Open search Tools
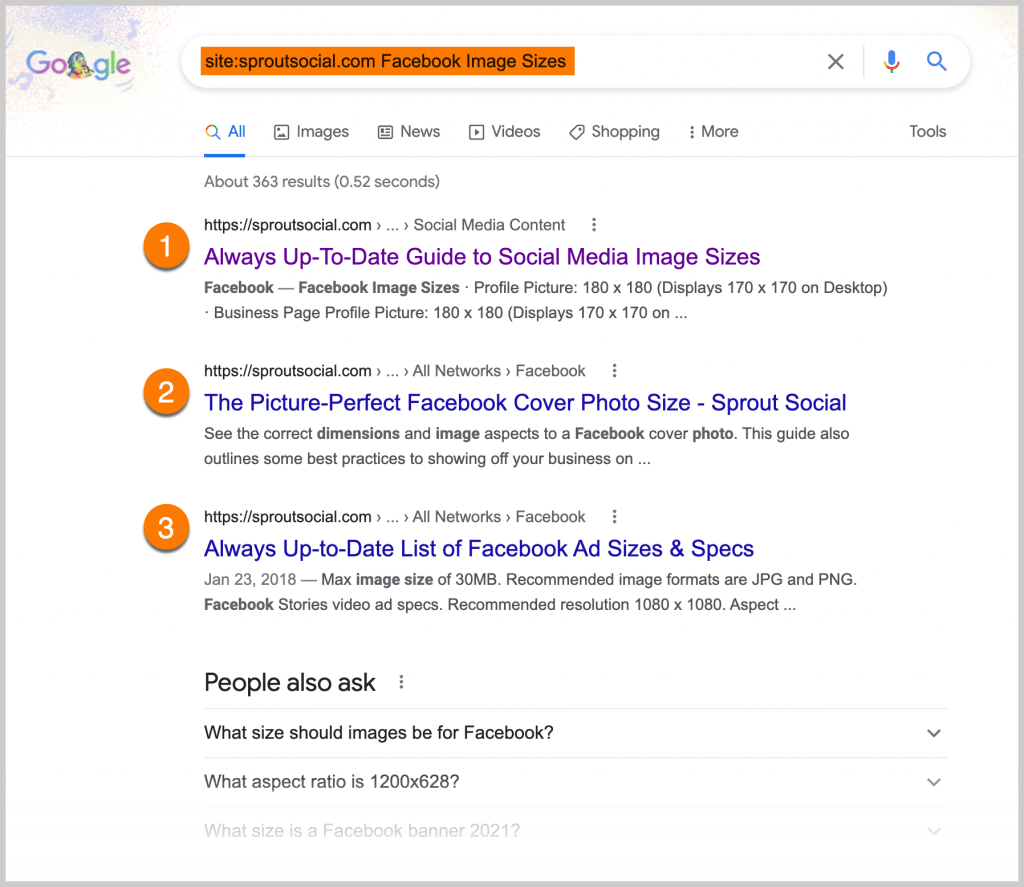Viewport: 1024px width, 887px height. (927, 131)
